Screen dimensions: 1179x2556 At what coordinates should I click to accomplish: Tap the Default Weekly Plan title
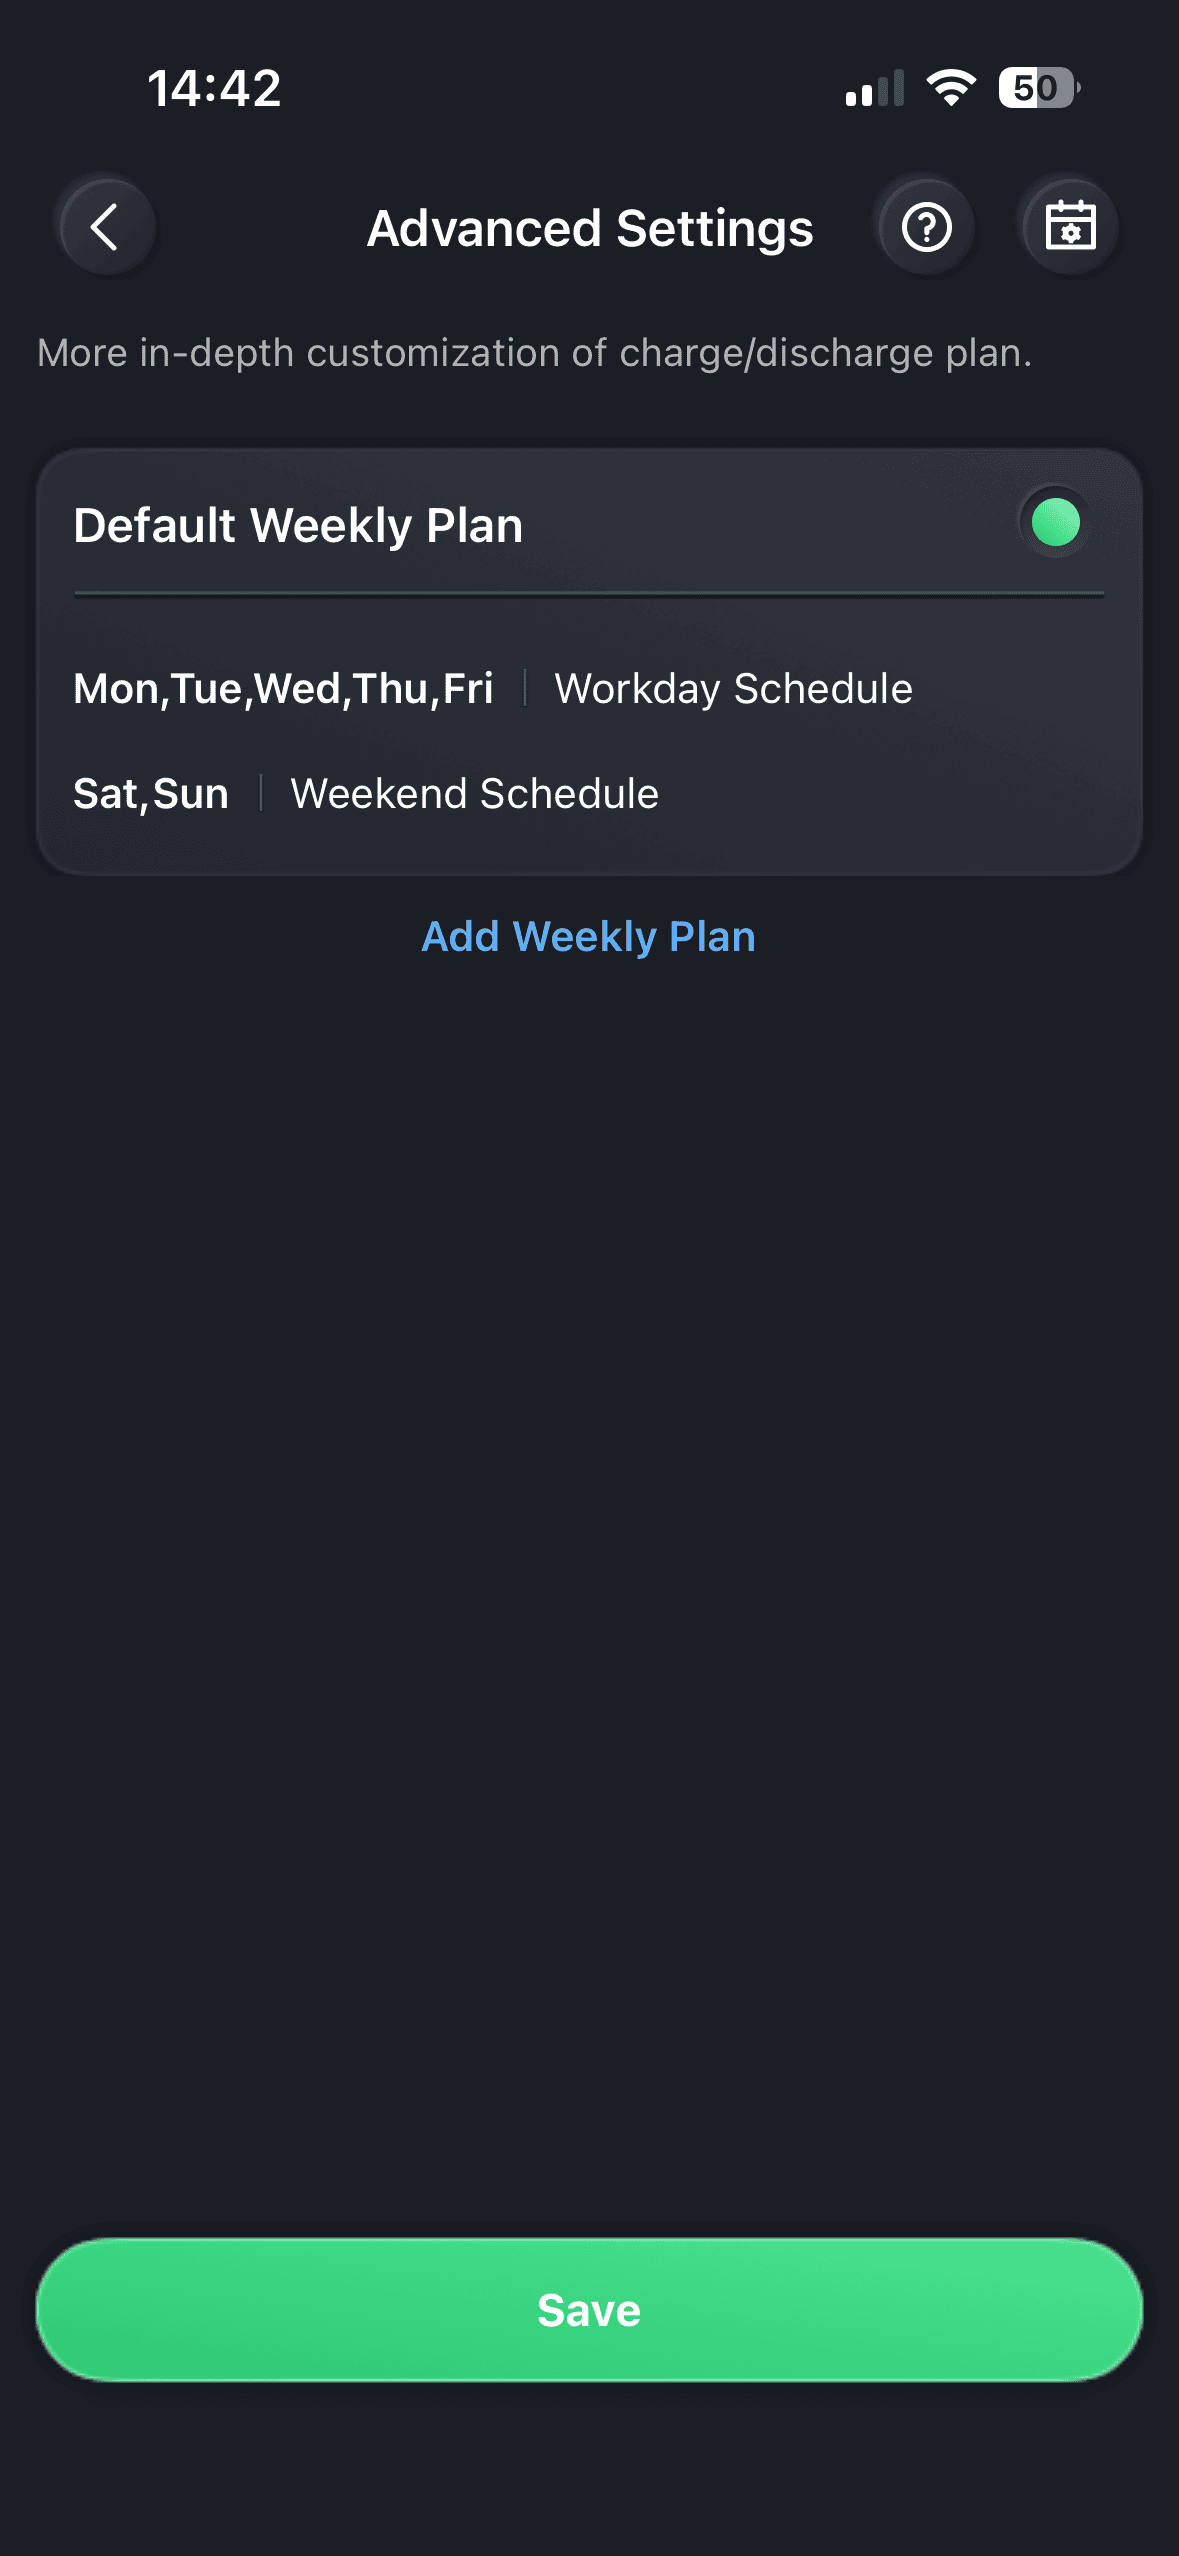[x=298, y=526]
